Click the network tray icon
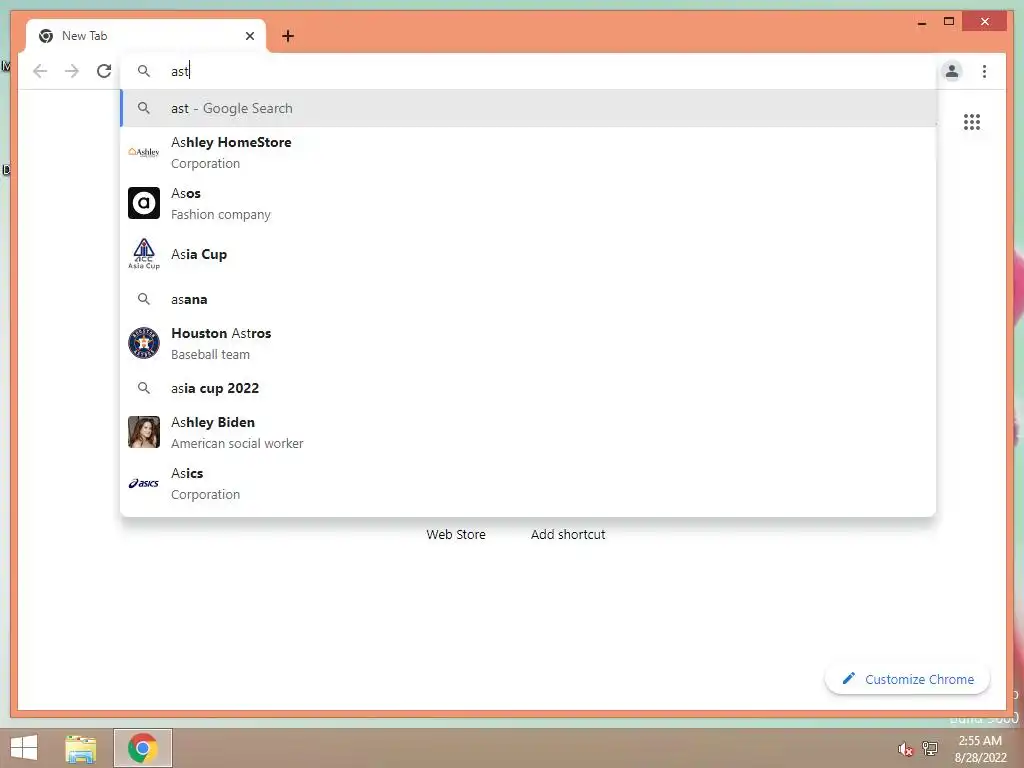This screenshot has height=768, width=1024. [930, 748]
